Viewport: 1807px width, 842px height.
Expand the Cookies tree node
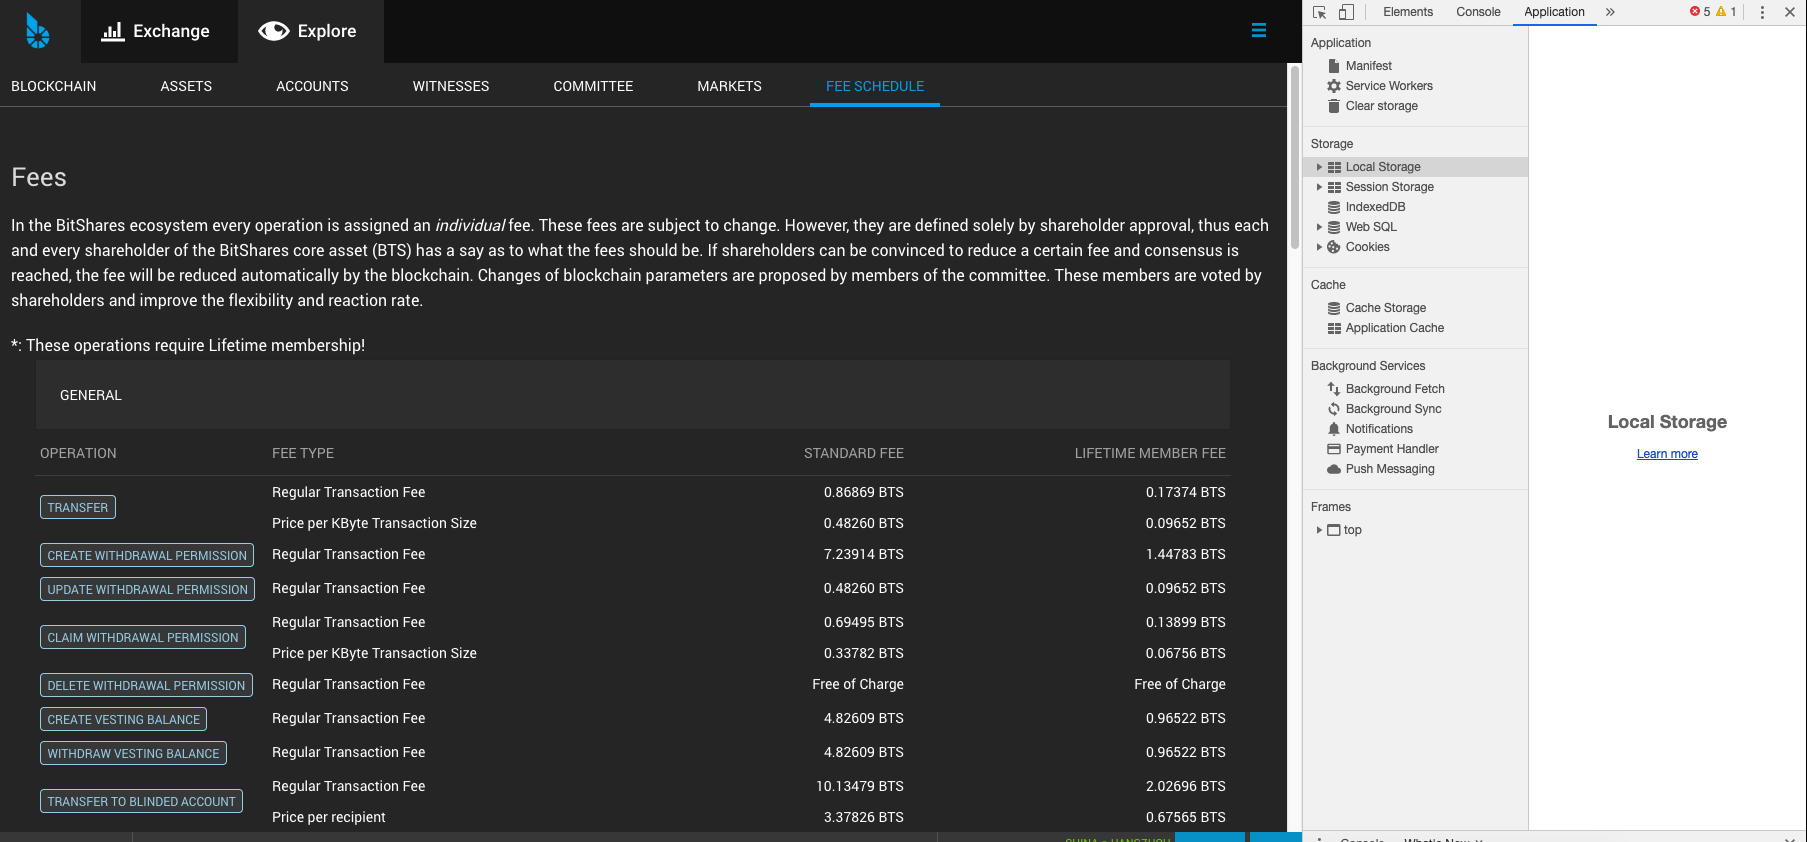(x=1319, y=247)
